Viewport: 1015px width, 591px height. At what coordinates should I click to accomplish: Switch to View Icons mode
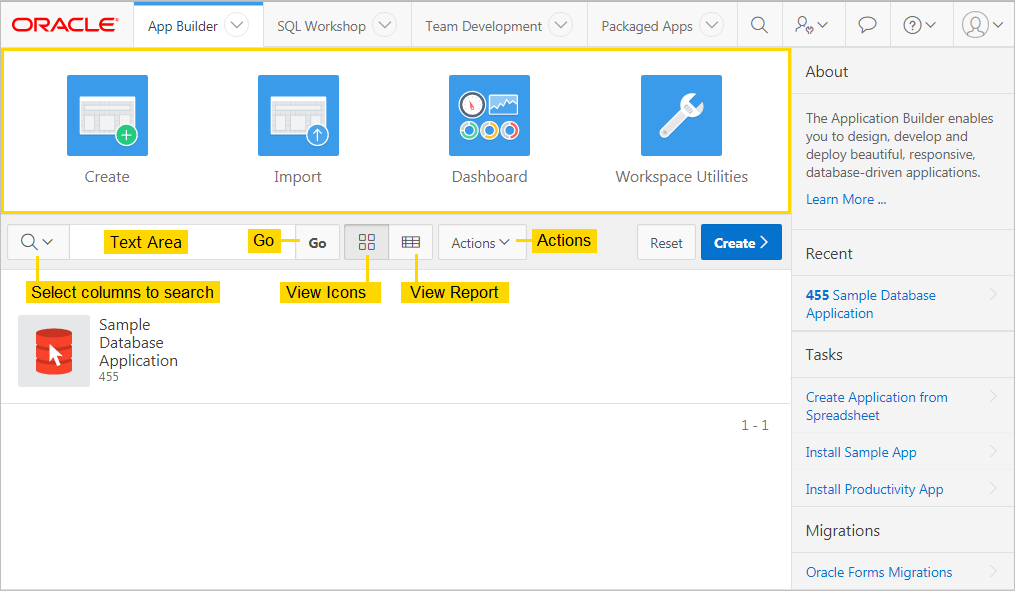click(367, 241)
